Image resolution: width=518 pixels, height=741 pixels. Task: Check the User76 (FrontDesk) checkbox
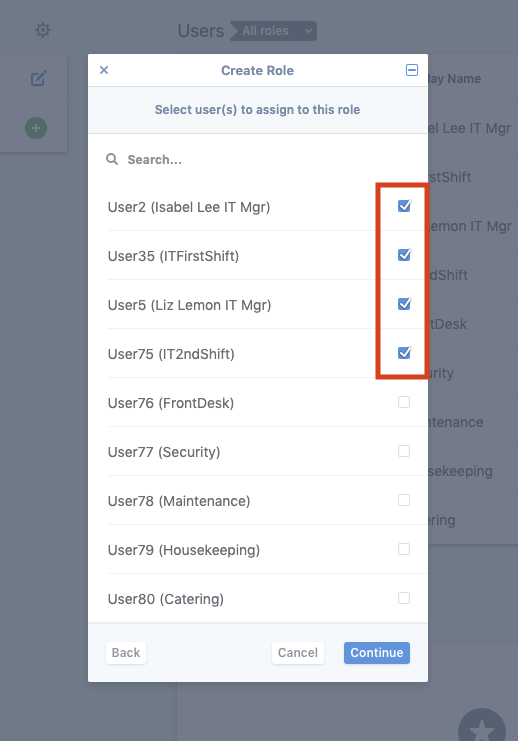404,402
